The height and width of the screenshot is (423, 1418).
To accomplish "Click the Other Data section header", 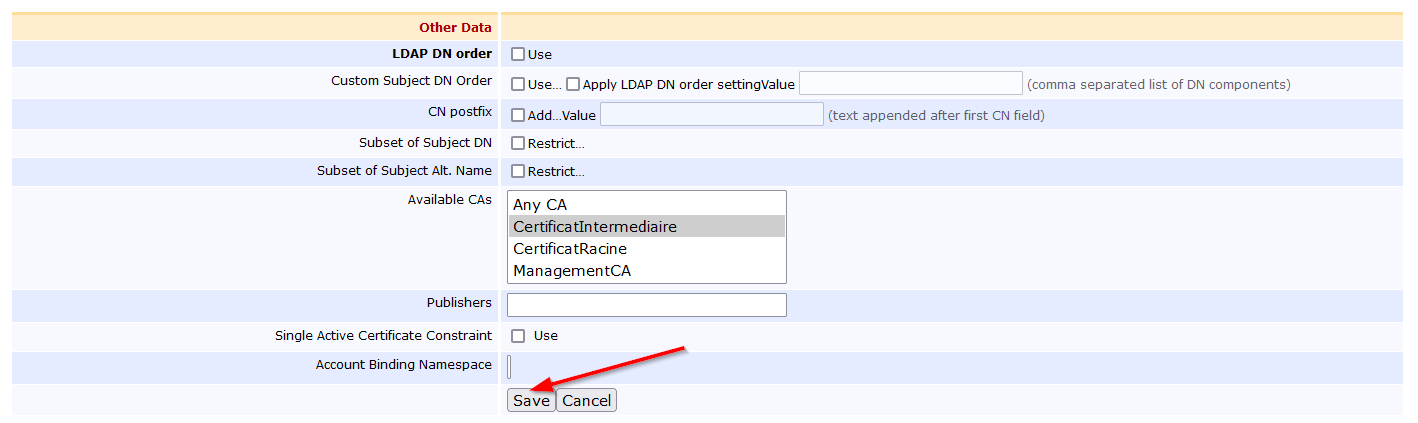I will 455,28.
